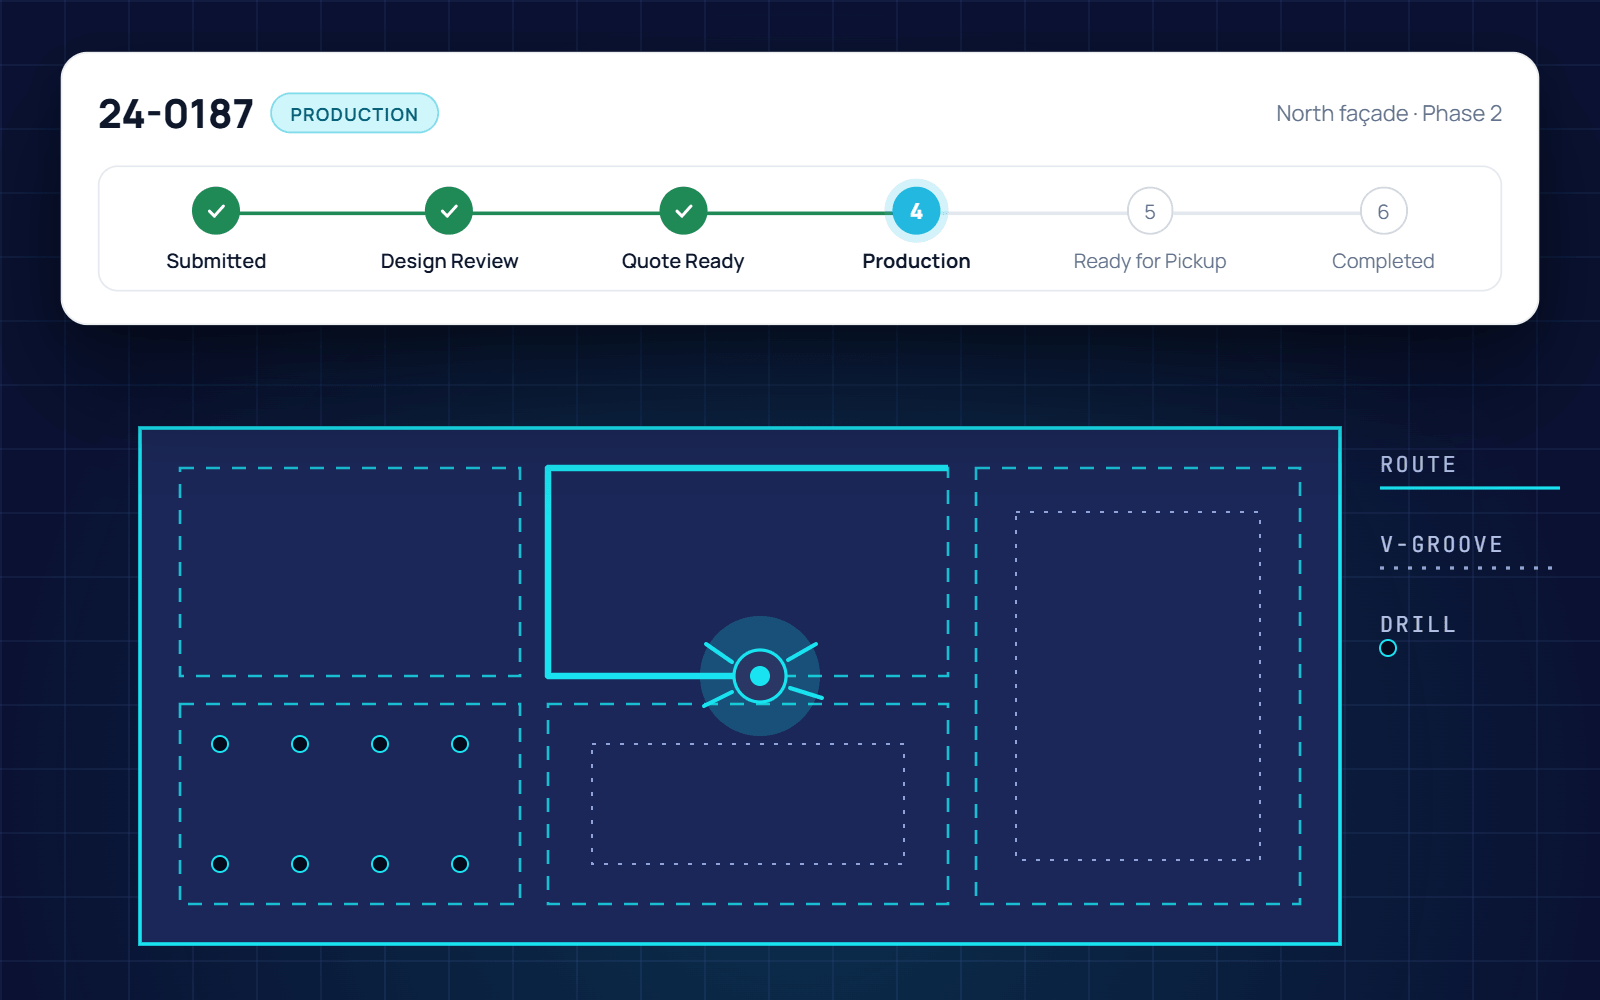
Task: Click the Submitted step checkmark circle
Action: (x=216, y=211)
